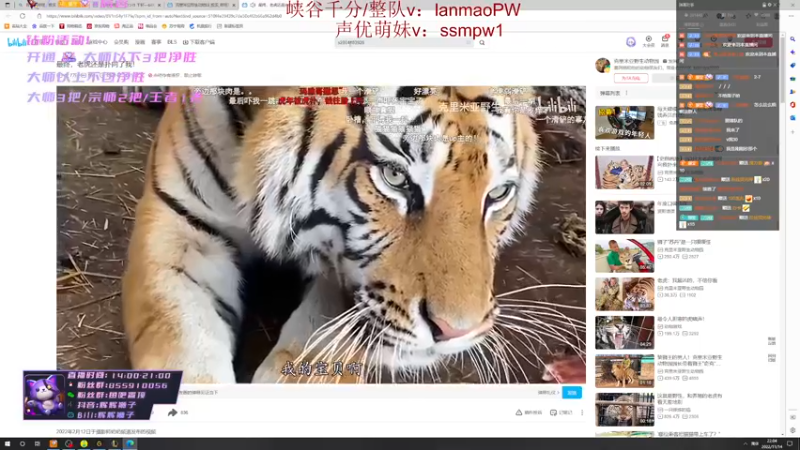Click the browser tab actions icon at far left

[x=7, y=5]
